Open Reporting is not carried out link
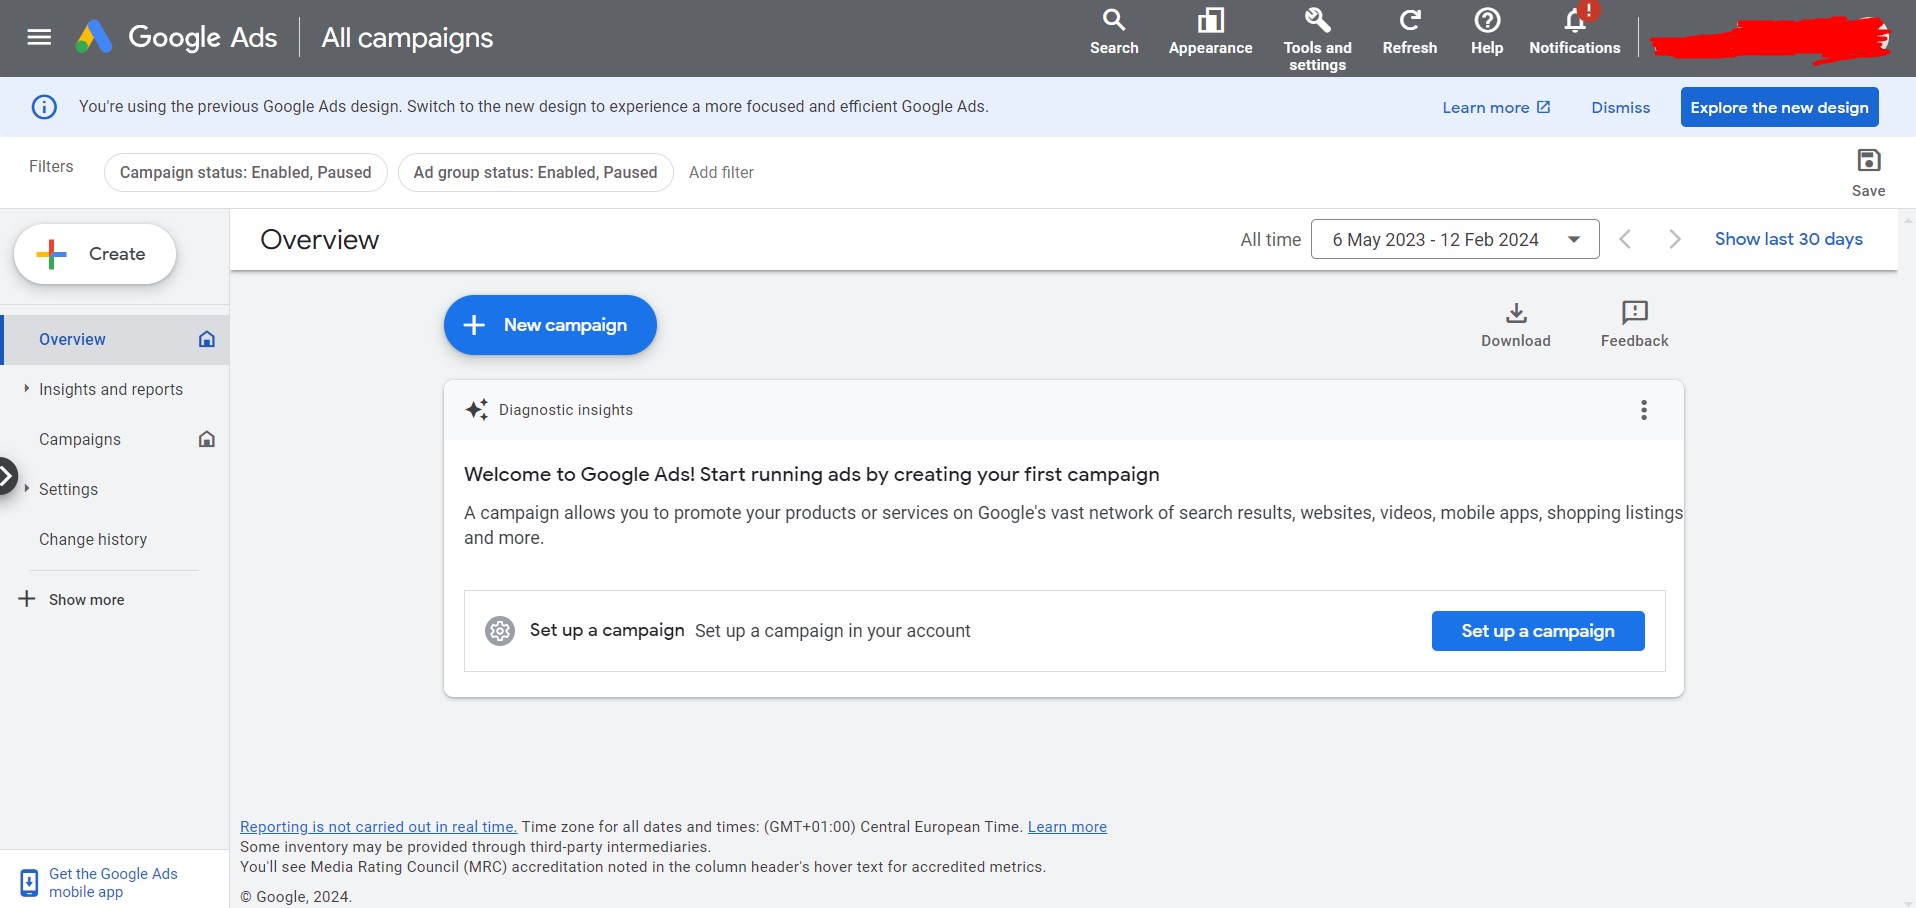 click(378, 827)
